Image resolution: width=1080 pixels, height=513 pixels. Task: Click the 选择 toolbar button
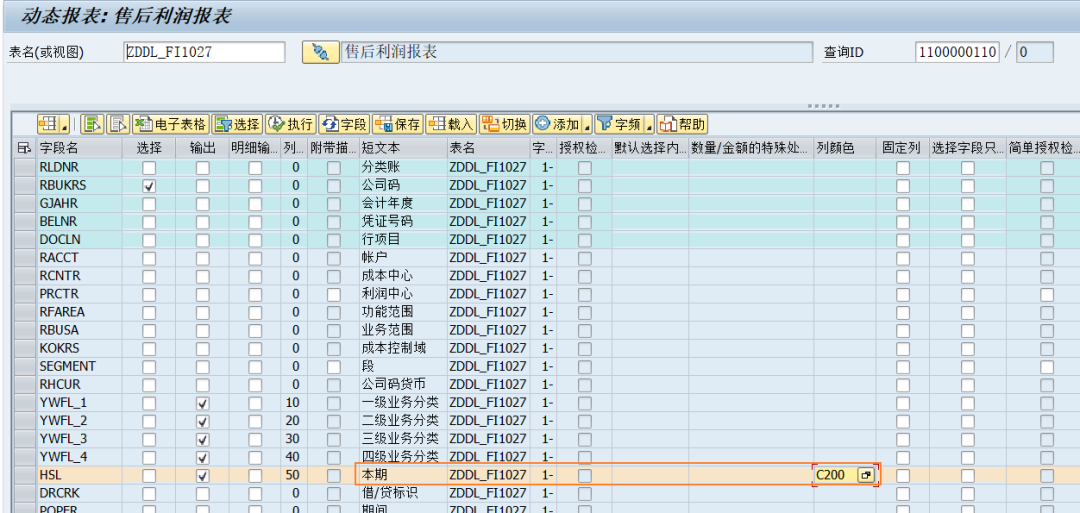(237, 124)
